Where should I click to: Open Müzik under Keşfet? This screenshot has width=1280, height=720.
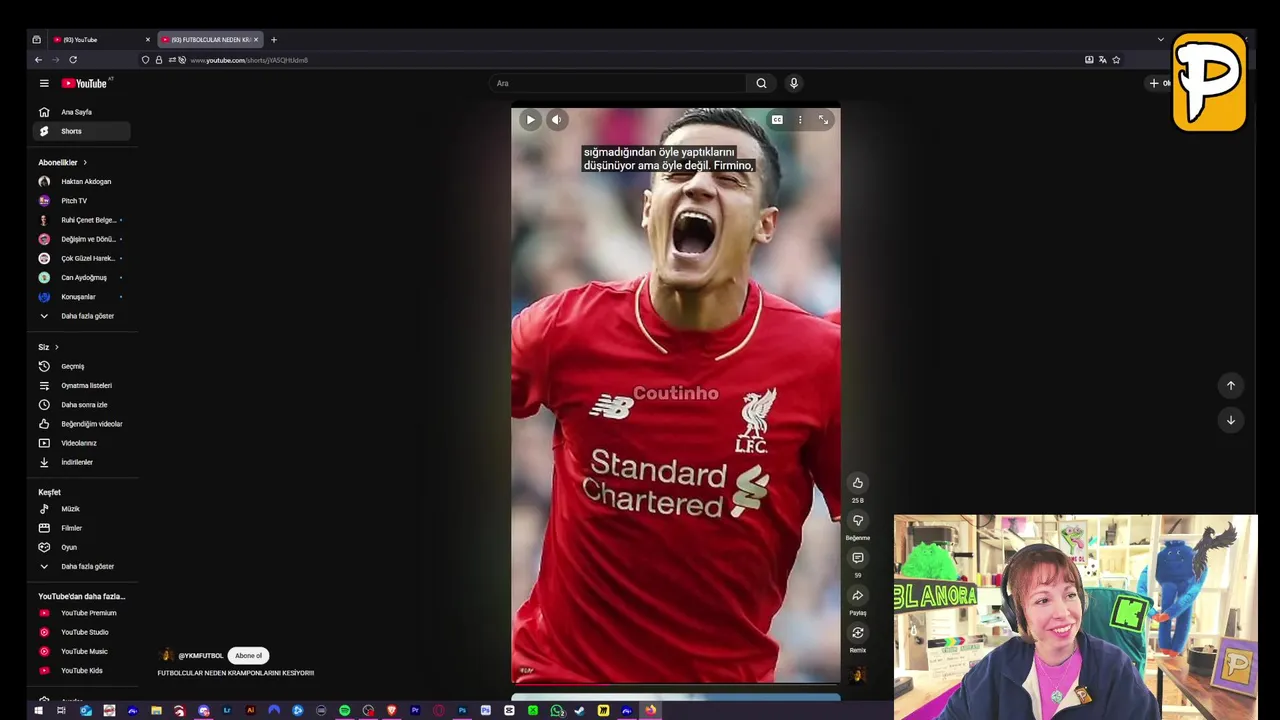(83, 509)
